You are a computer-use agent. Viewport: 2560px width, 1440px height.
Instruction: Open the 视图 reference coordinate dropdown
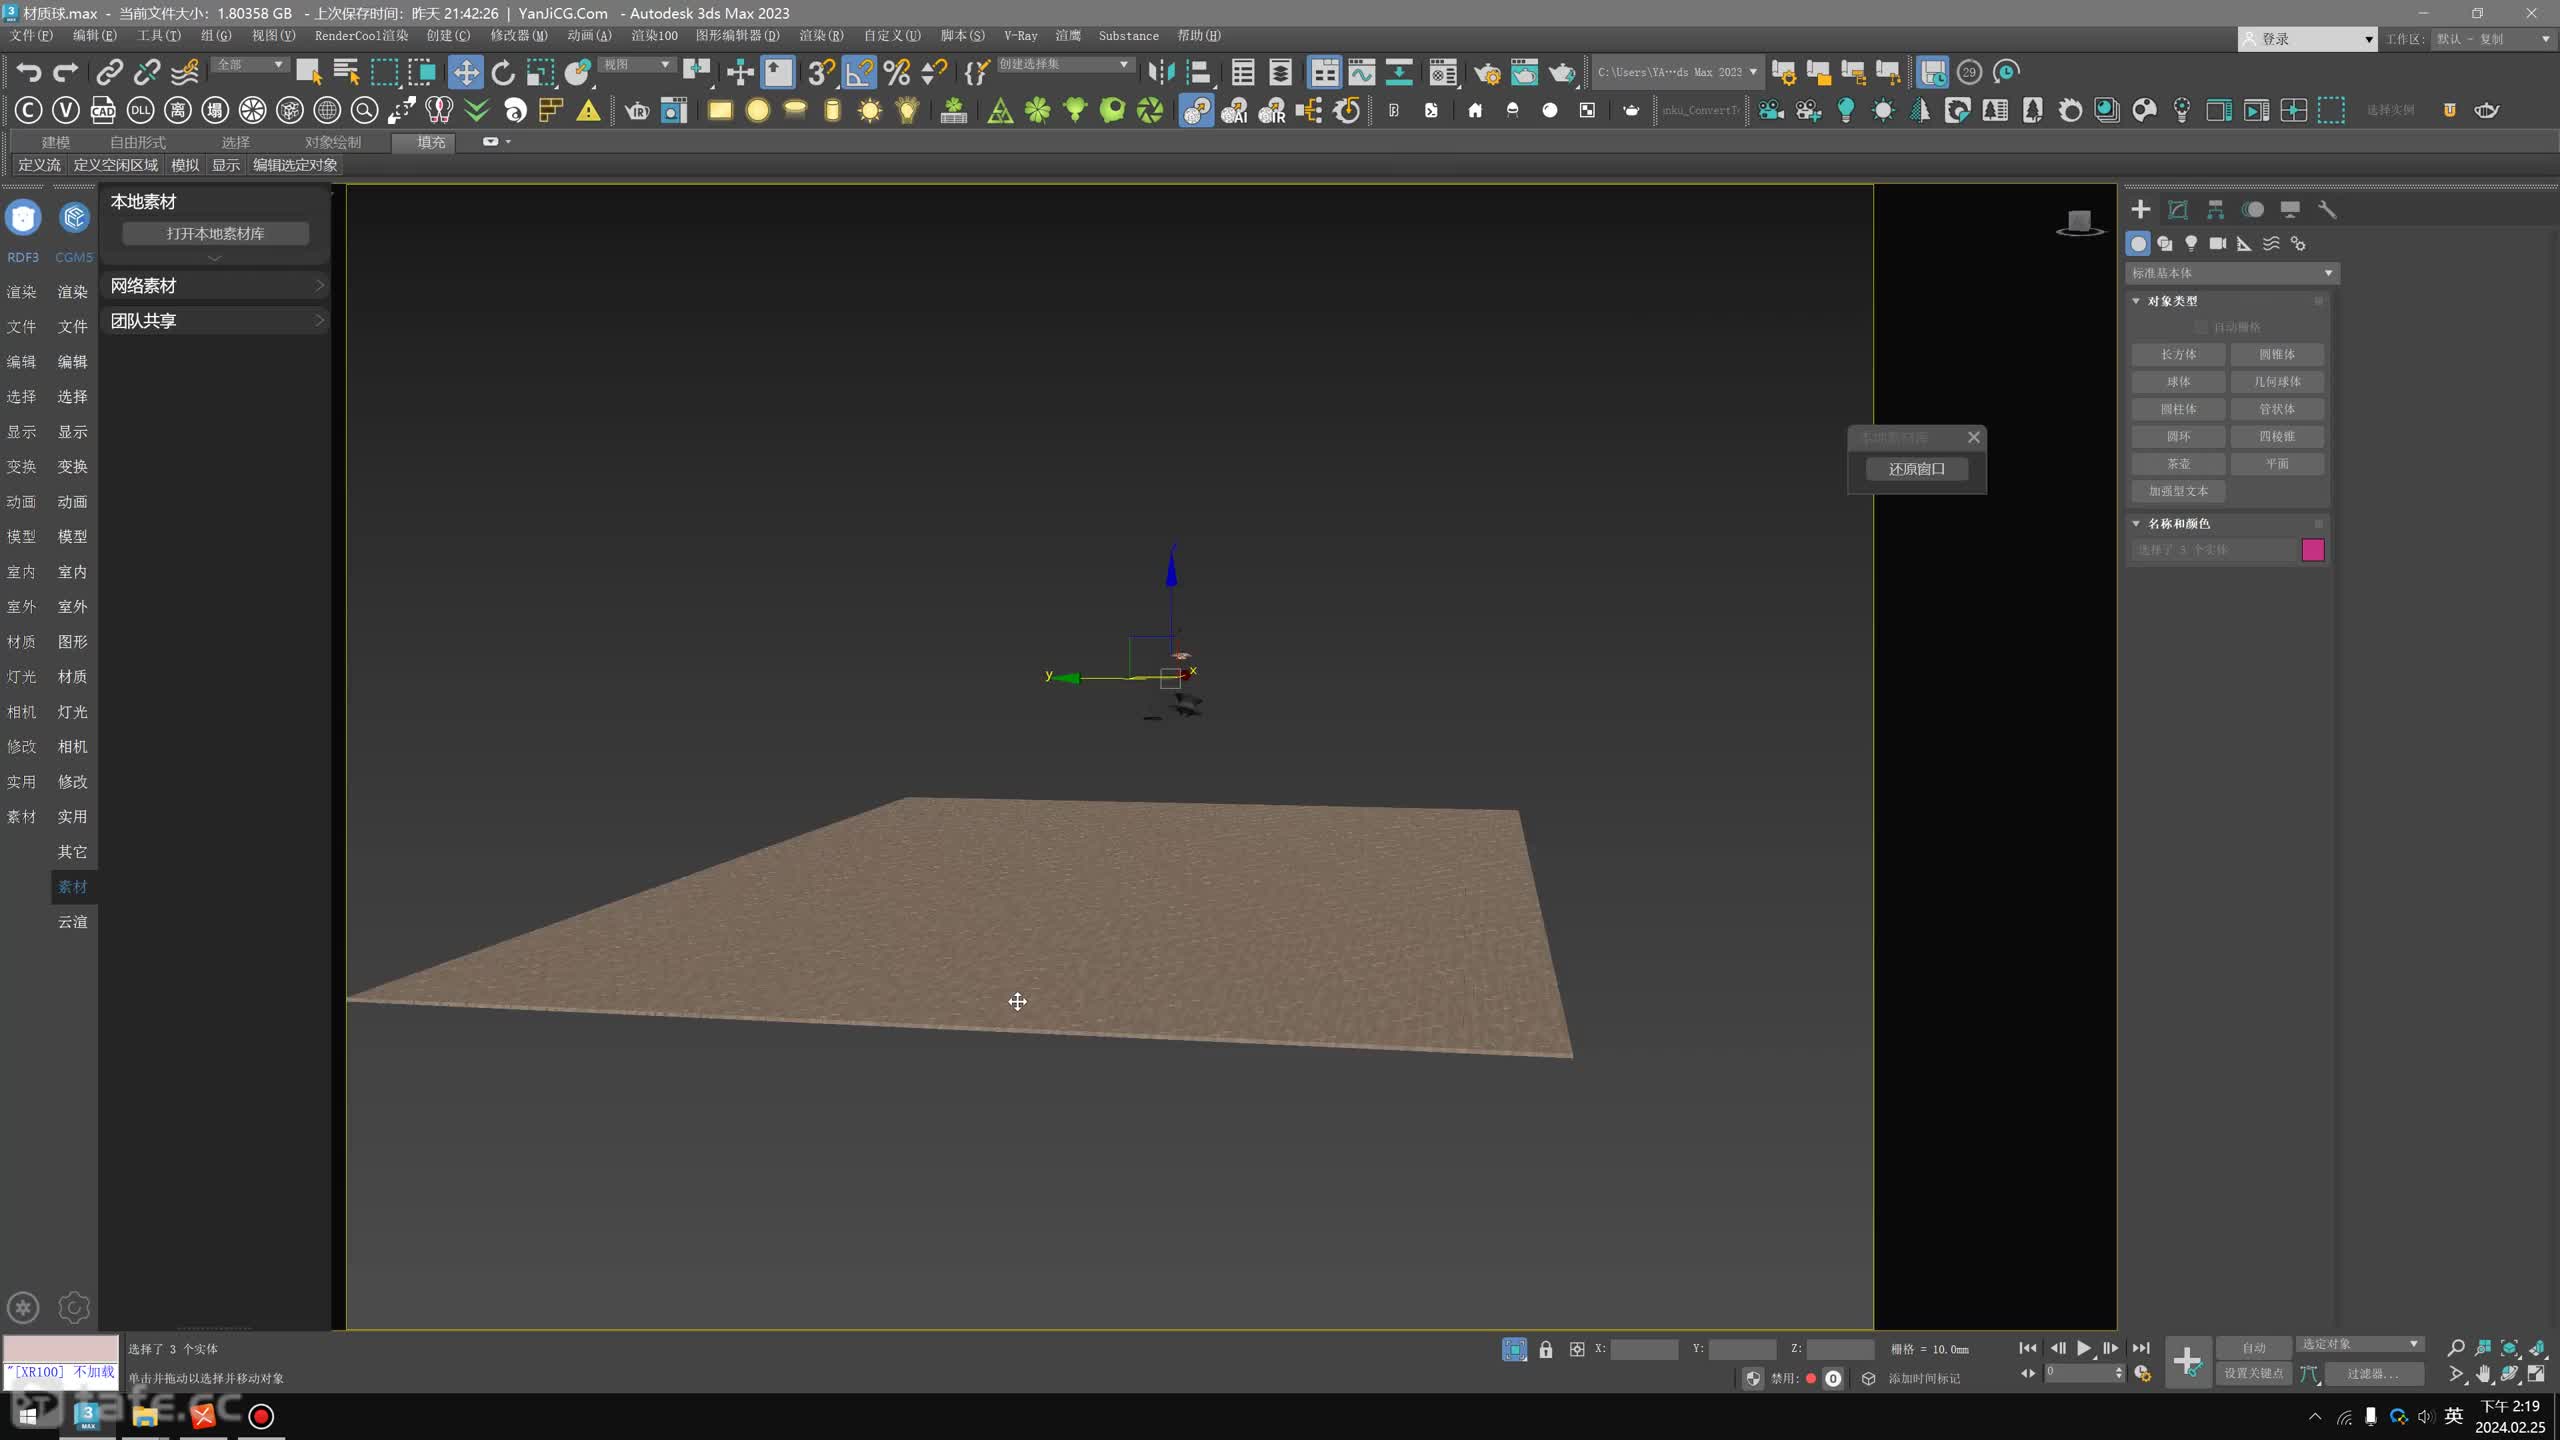coord(636,65)
